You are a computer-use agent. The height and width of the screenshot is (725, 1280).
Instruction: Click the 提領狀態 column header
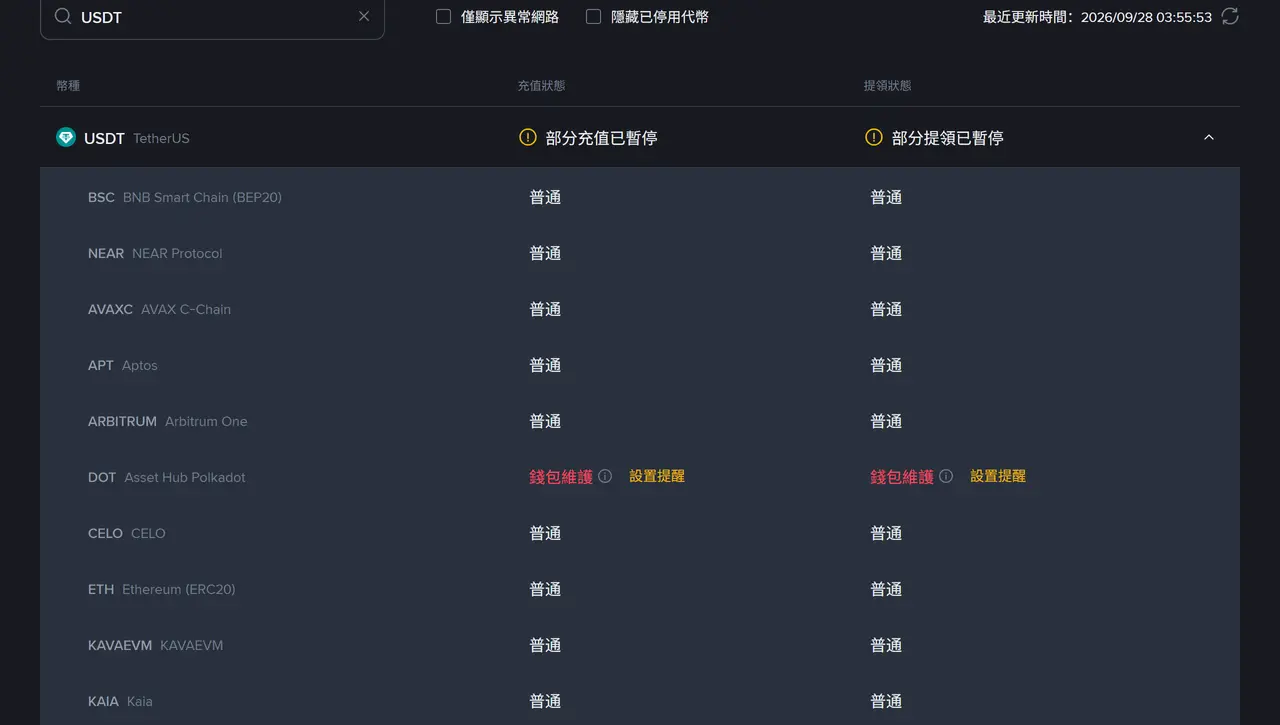888,86
